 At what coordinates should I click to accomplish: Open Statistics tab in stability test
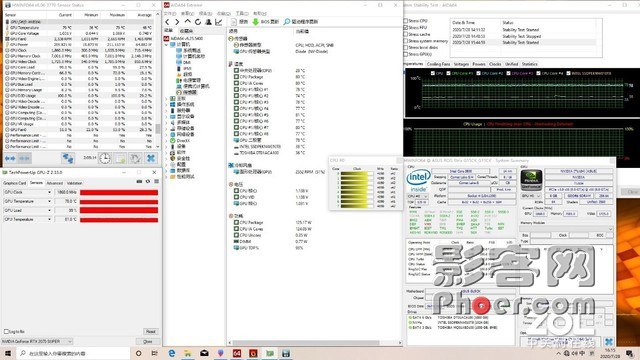pyautogui.click(x=530, y=64)
